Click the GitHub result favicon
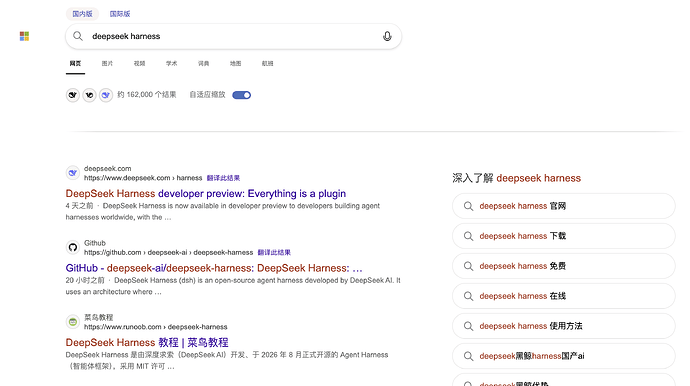 [73, 247]
